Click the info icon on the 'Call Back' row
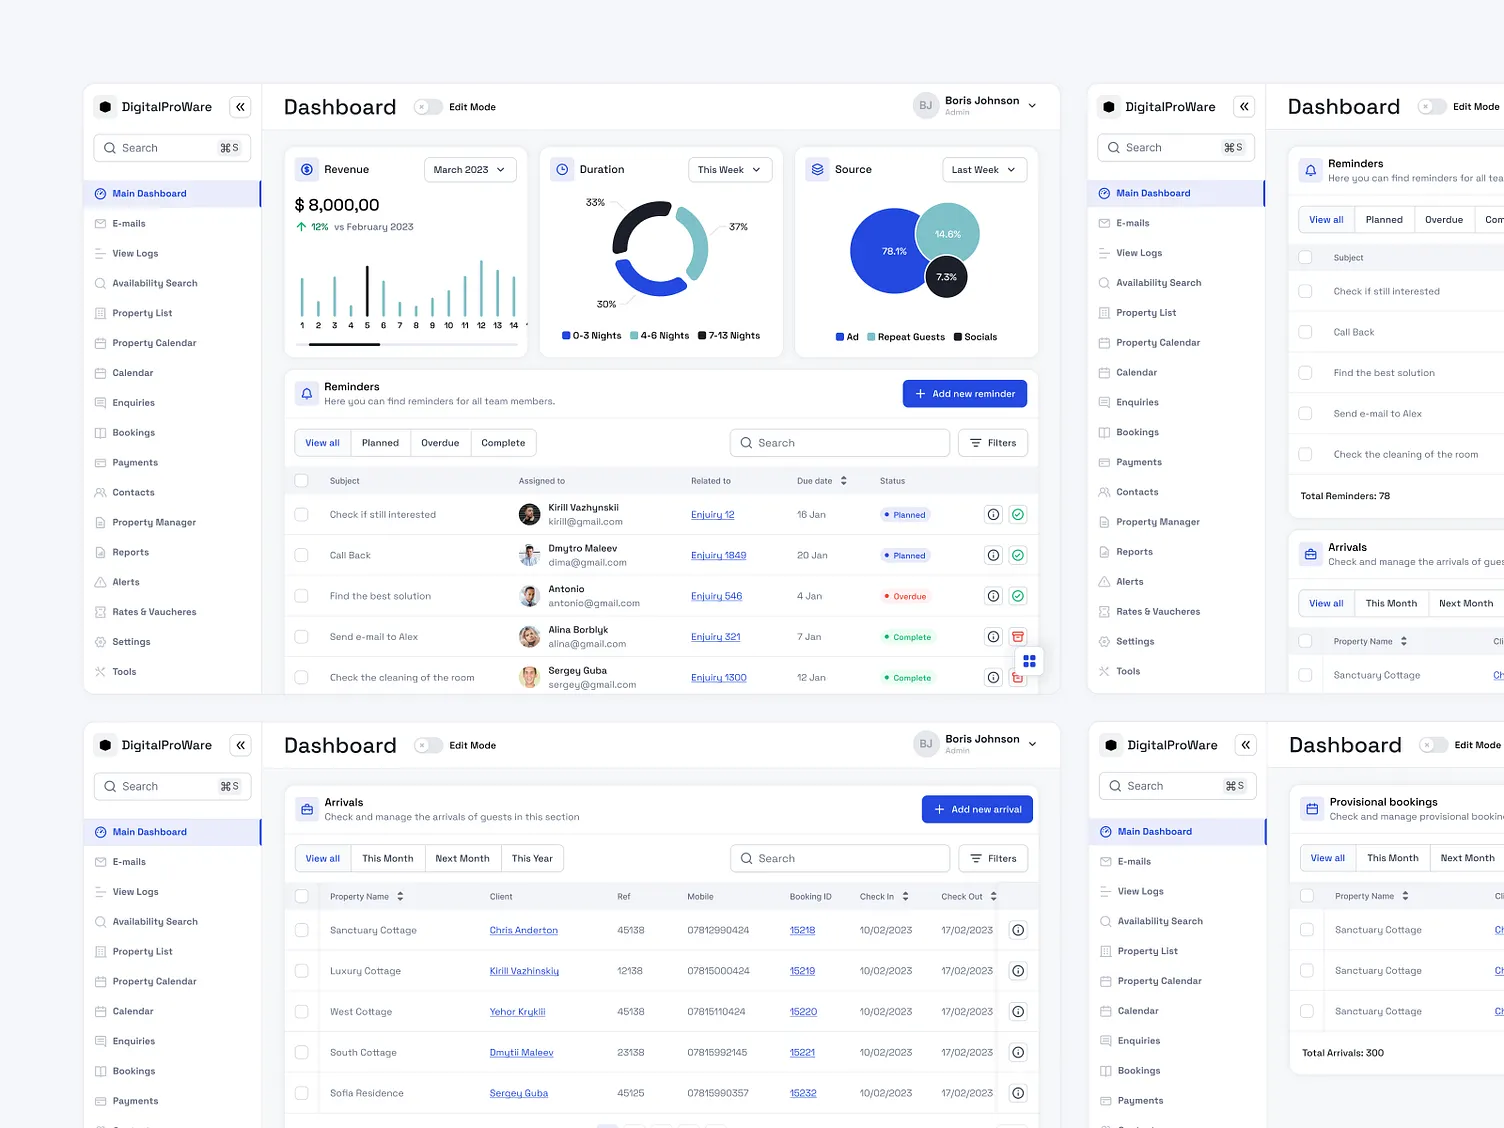 (x=993, y=555)
